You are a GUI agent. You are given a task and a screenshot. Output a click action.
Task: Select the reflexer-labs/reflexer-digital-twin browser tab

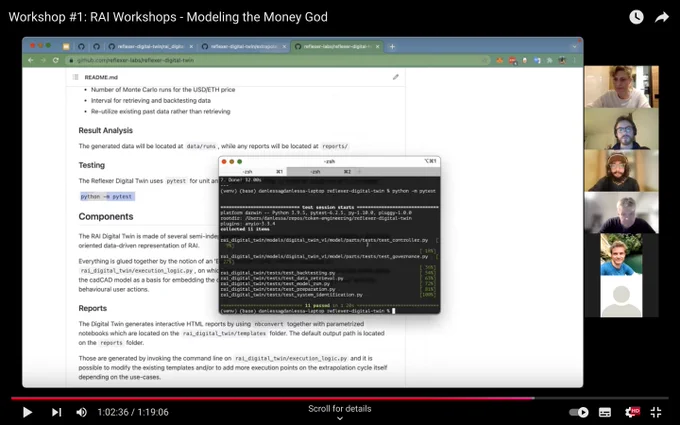tap(337, 46)
